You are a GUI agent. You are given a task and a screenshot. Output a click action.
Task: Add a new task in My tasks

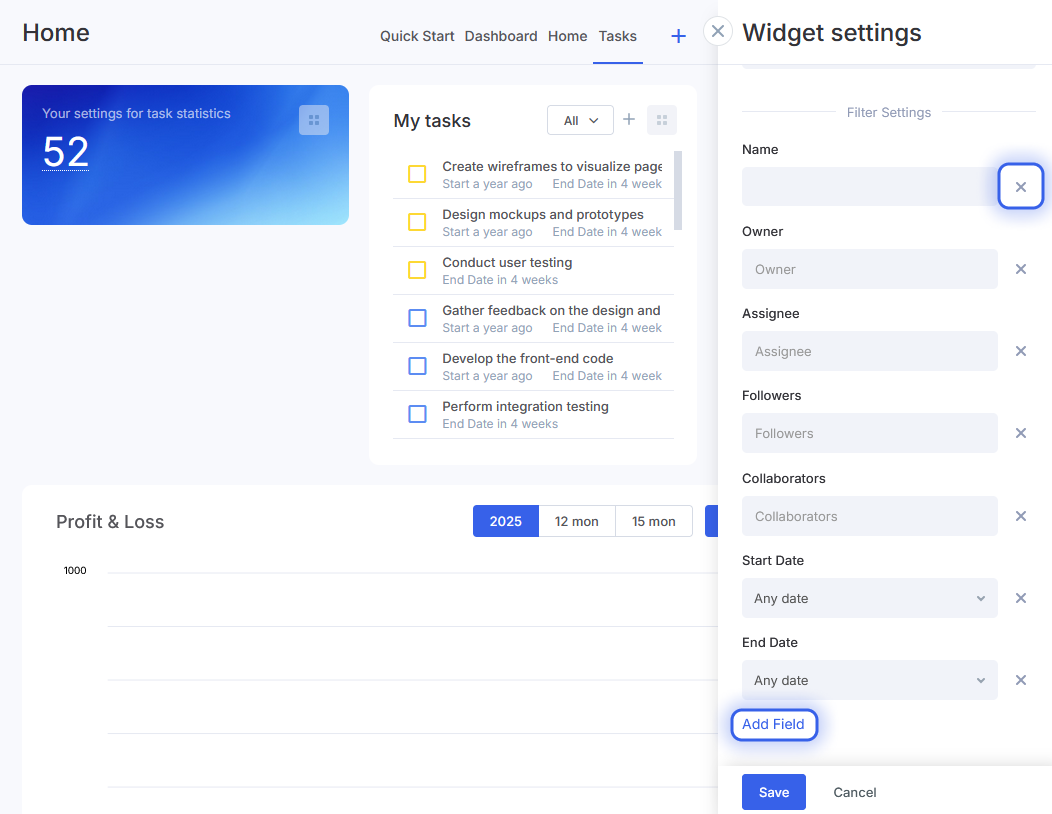[x=629, y=119]
